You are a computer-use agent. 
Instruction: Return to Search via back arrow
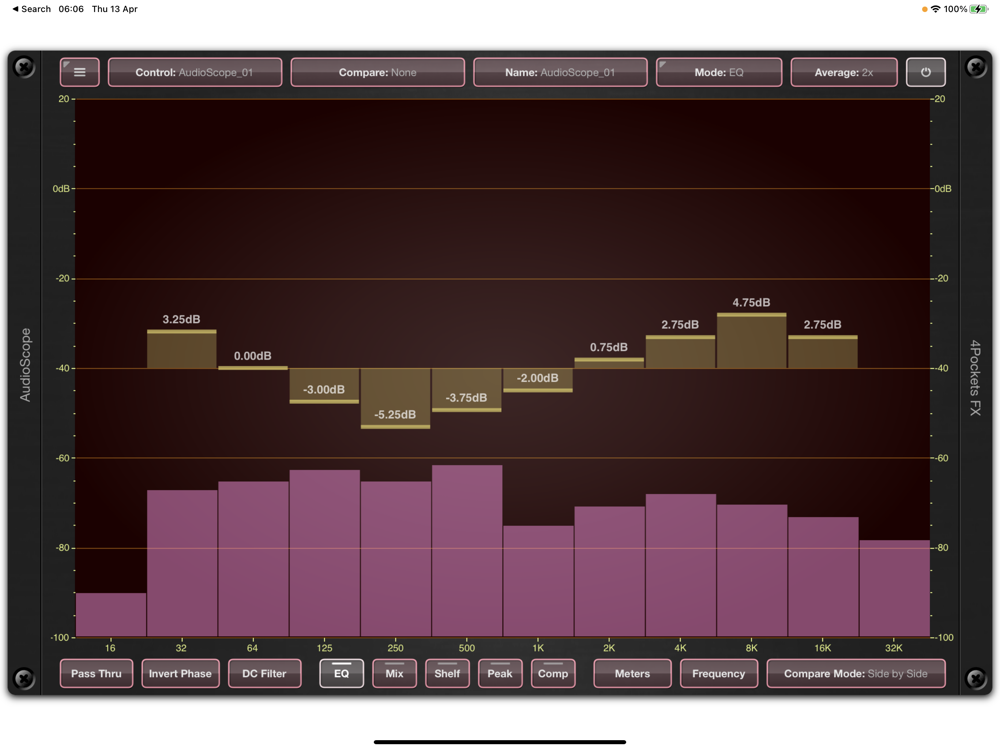(x=31, y=9)
